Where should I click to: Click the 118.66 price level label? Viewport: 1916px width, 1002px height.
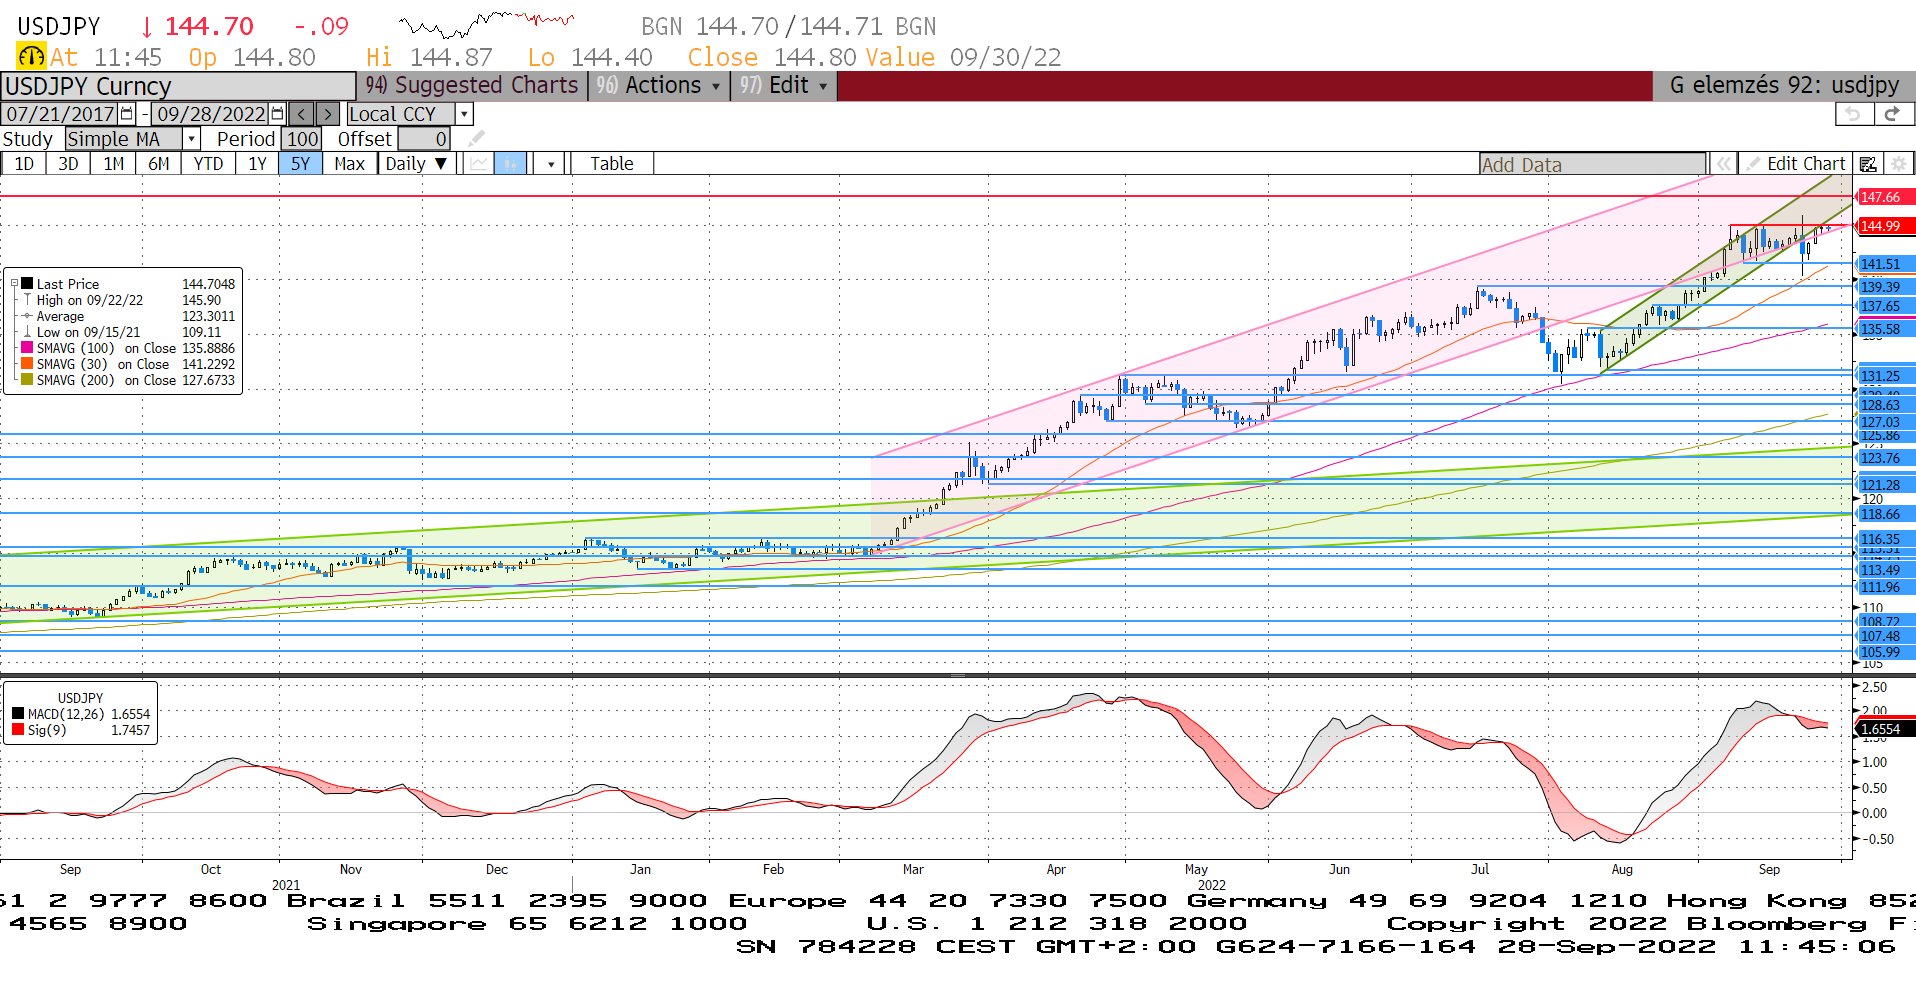[x=1884, y=514]
